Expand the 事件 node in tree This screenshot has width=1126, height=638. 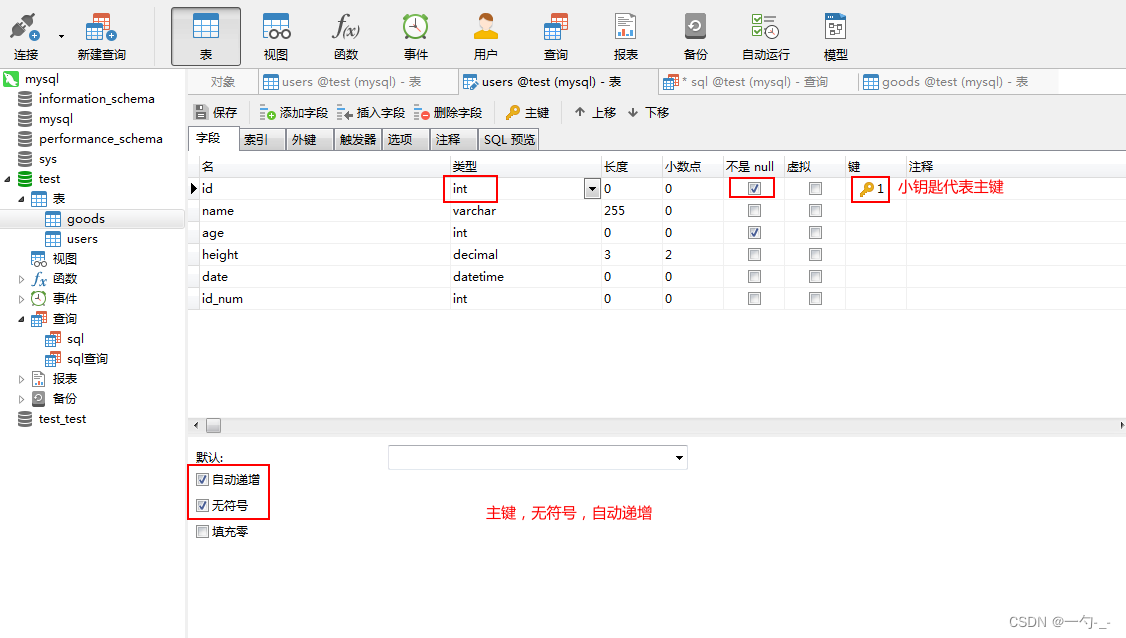(x=21, y=299)
